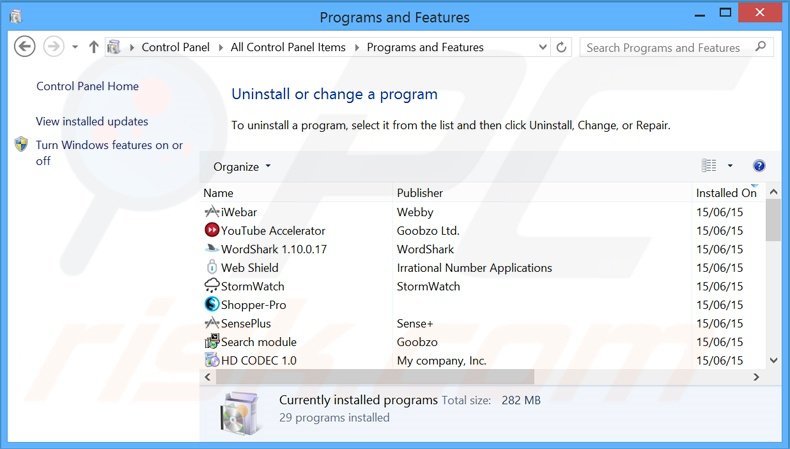Click the Windows features shield icon
790x449 pixels.
tap(21, 144)
